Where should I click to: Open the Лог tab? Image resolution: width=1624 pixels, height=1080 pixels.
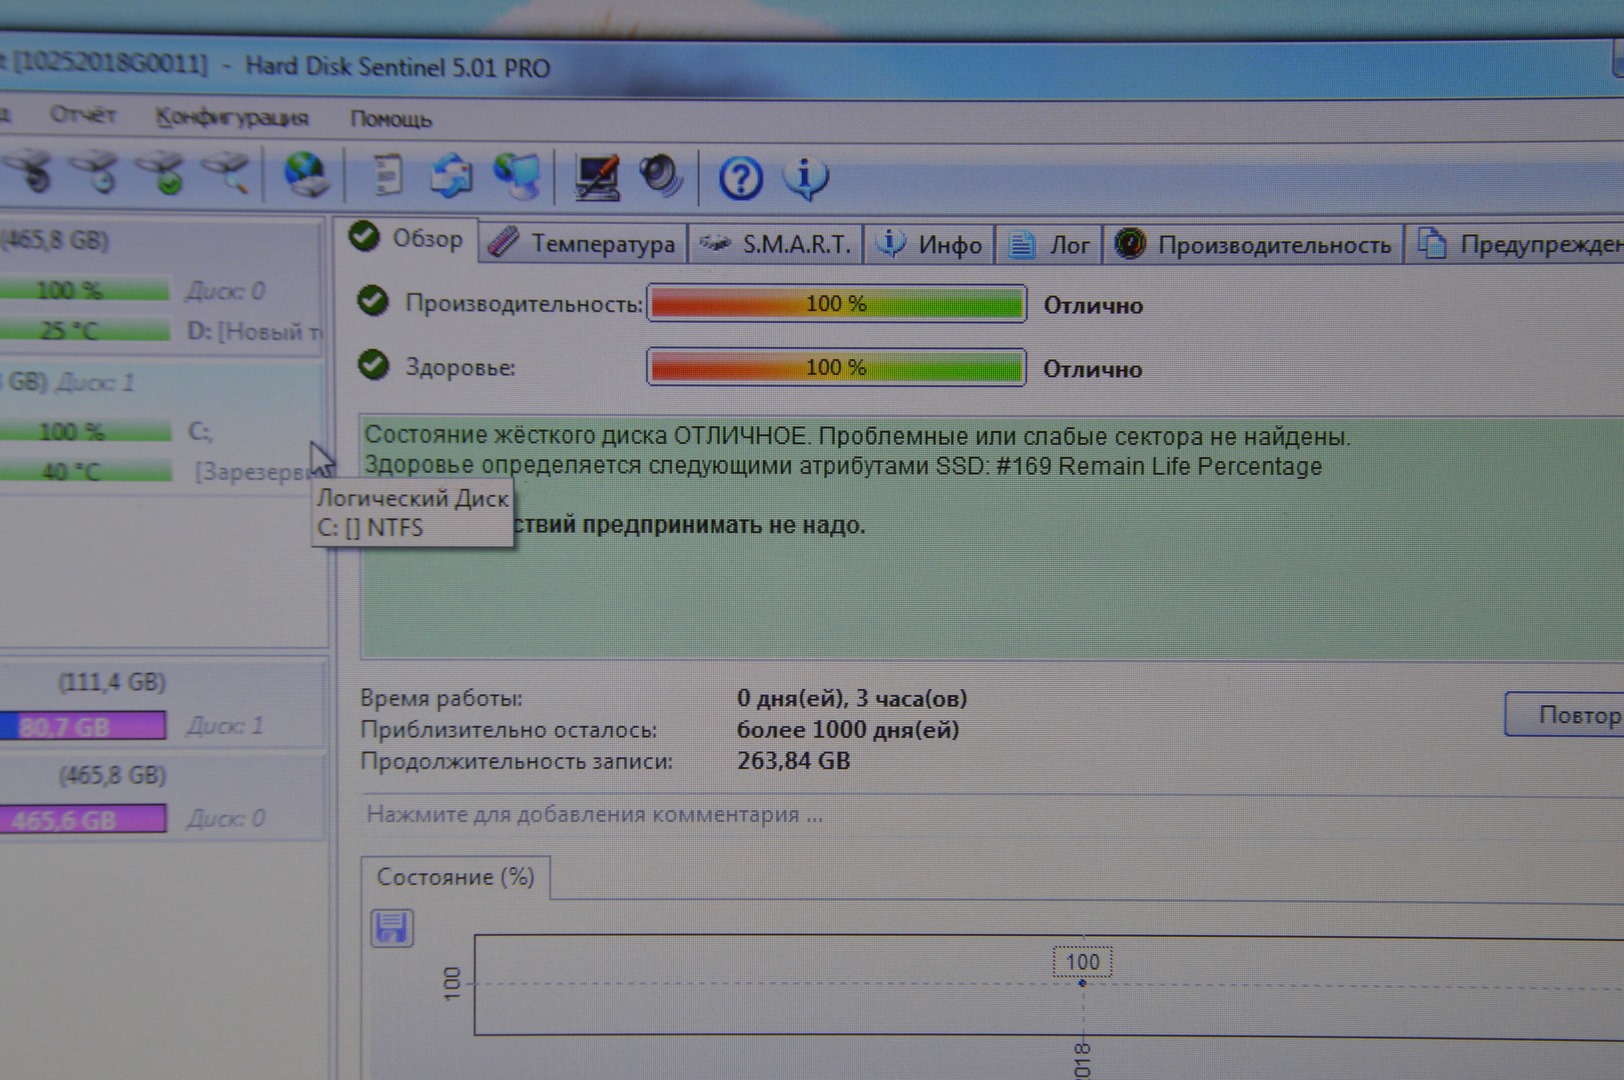pyautogui.click(x=1050, y=245)
